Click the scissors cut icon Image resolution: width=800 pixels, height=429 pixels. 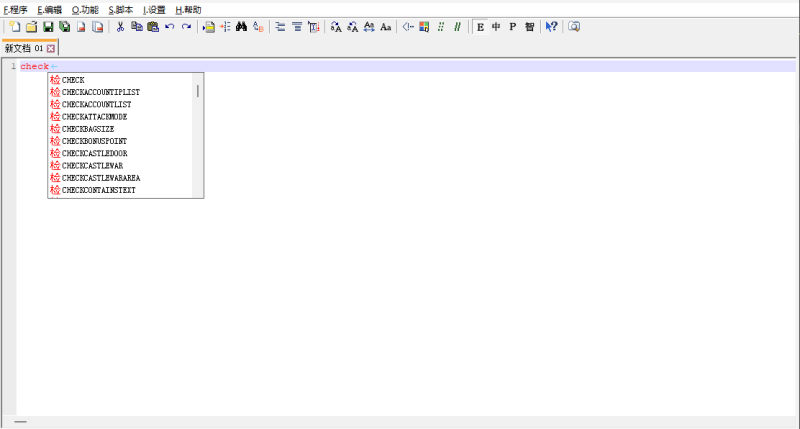point(120,27)
